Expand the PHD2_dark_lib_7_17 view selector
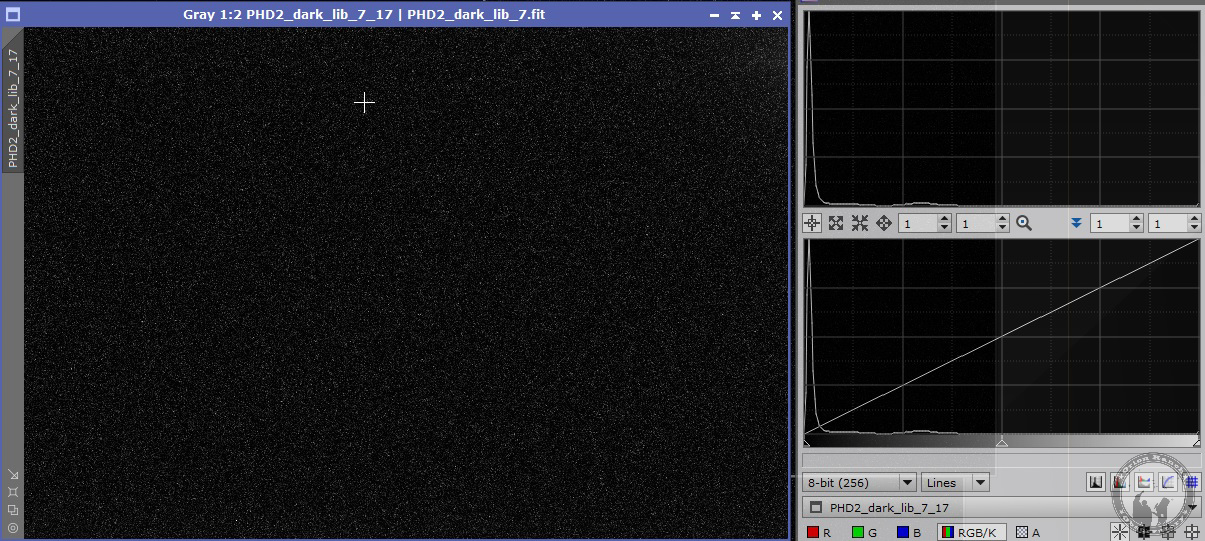1205x541 pixels. tap(1191, 508)
